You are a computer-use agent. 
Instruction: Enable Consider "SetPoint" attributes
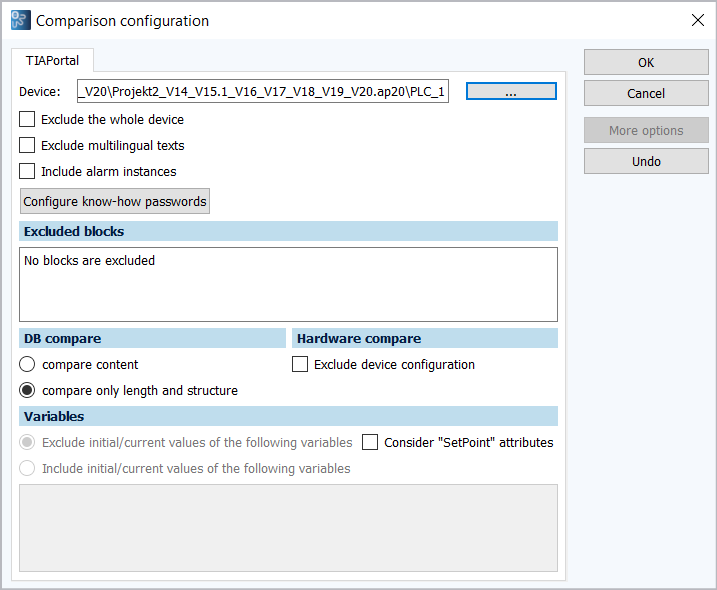point(370,442)
